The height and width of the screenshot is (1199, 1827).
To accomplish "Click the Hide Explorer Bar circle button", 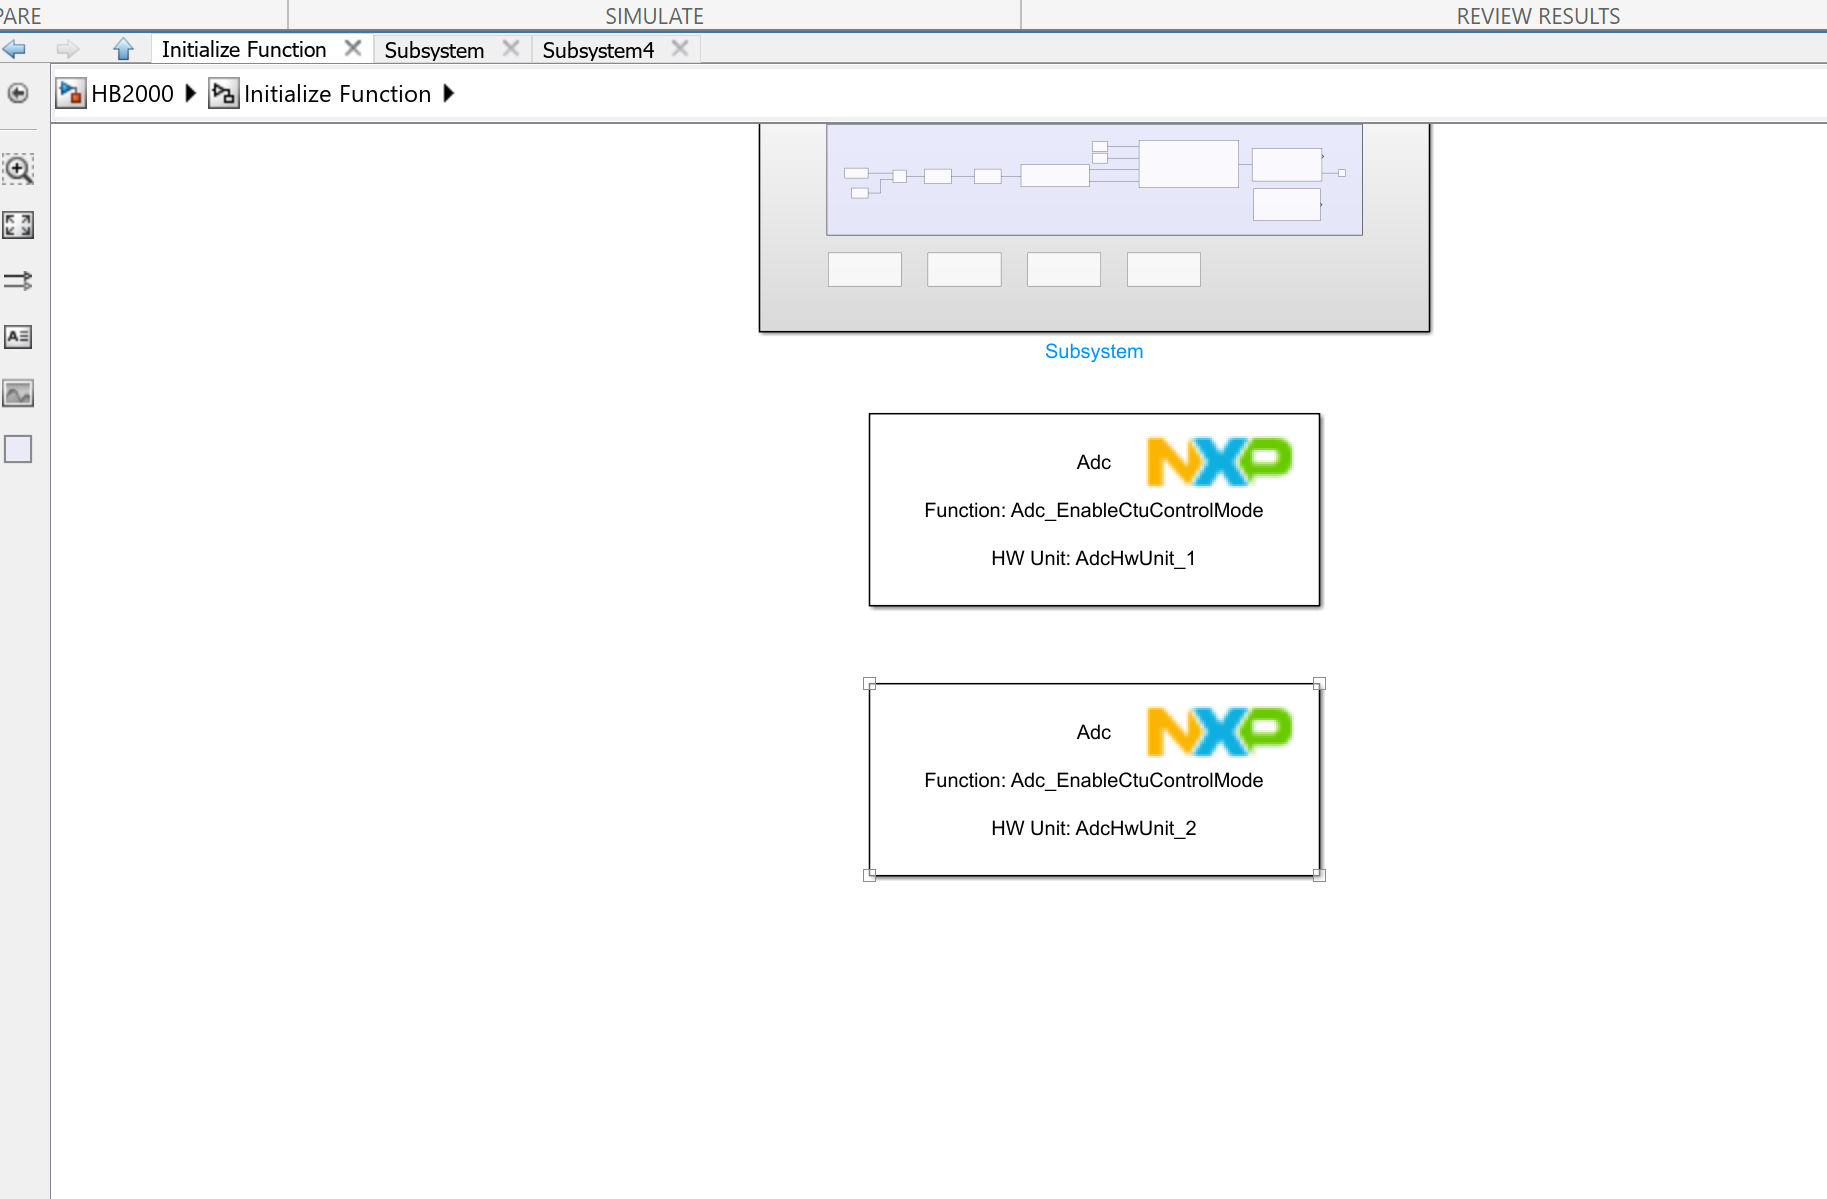I will [x=16, y=93].
